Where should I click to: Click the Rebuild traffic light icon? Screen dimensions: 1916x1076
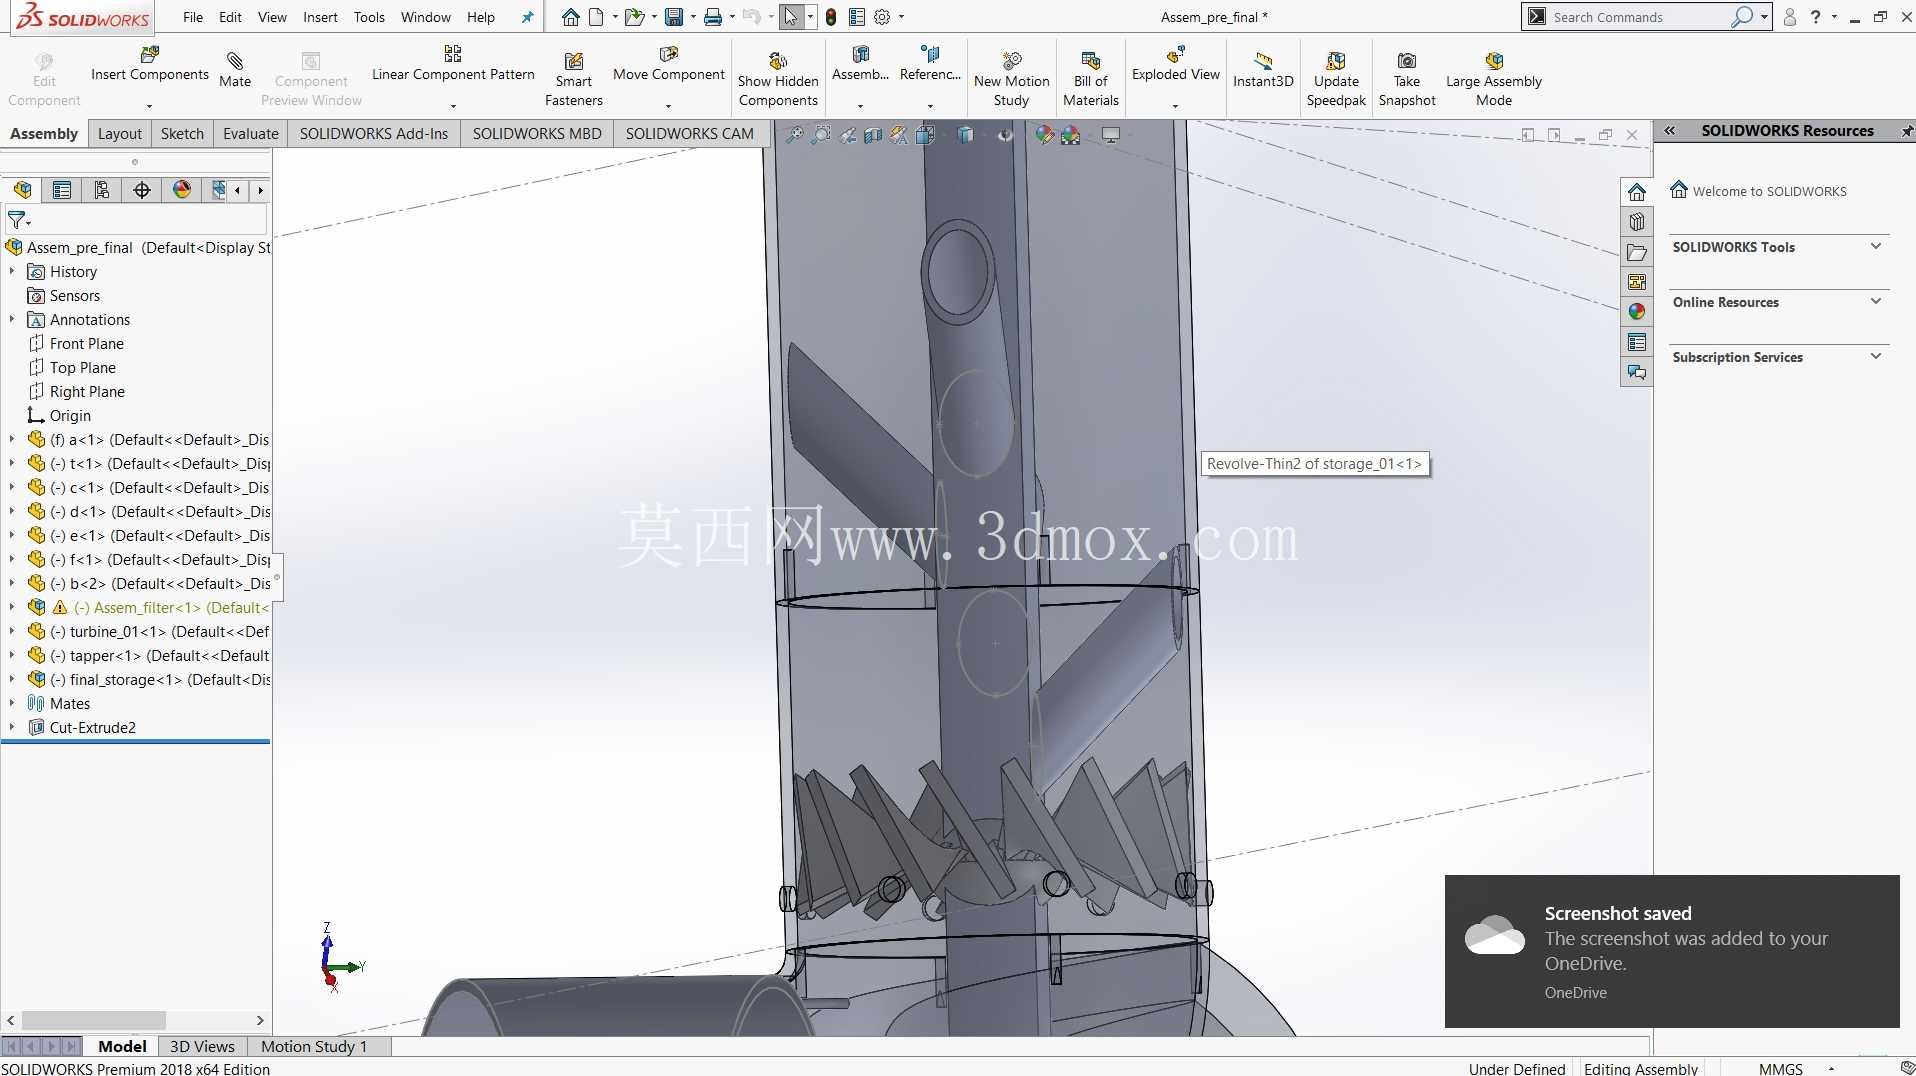point(831,17)
